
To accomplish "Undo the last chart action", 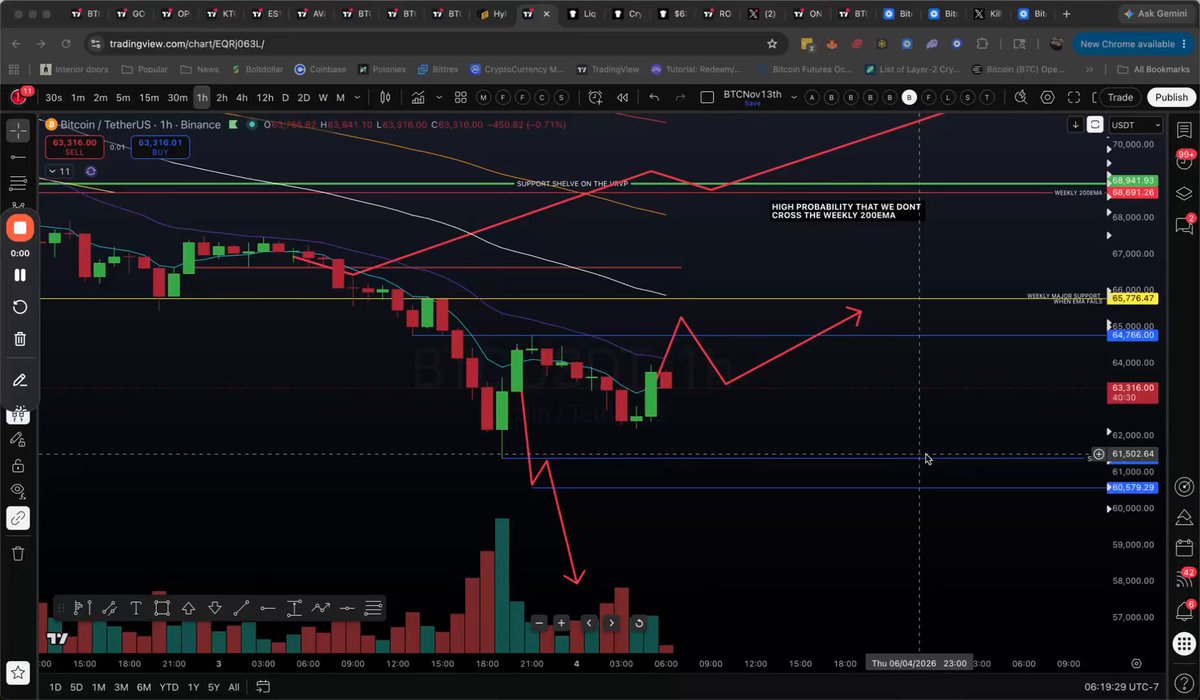I will pyautogui.click(x=654, y=97).
